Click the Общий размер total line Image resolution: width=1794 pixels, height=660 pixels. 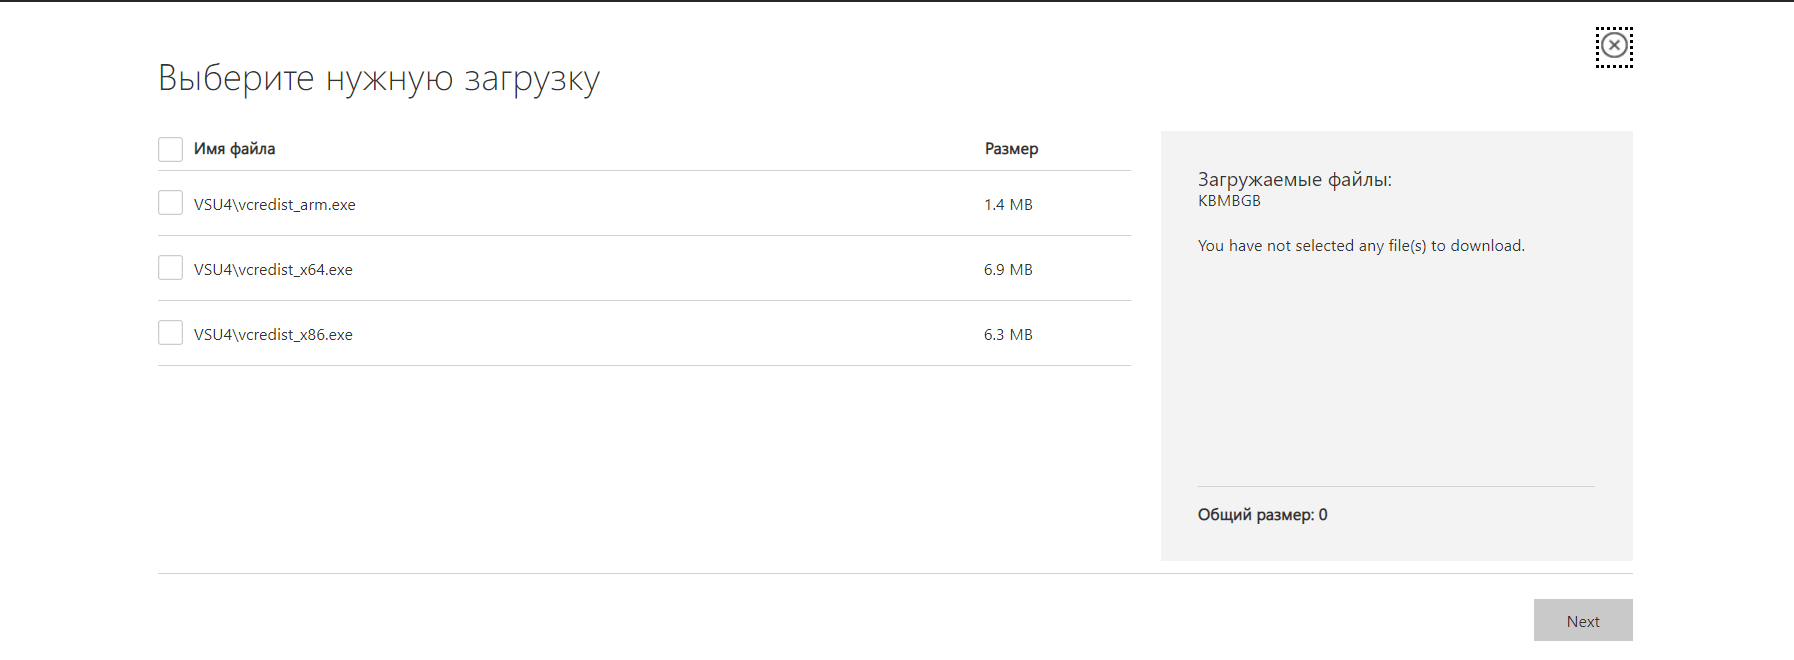(x=1262, y=515)
